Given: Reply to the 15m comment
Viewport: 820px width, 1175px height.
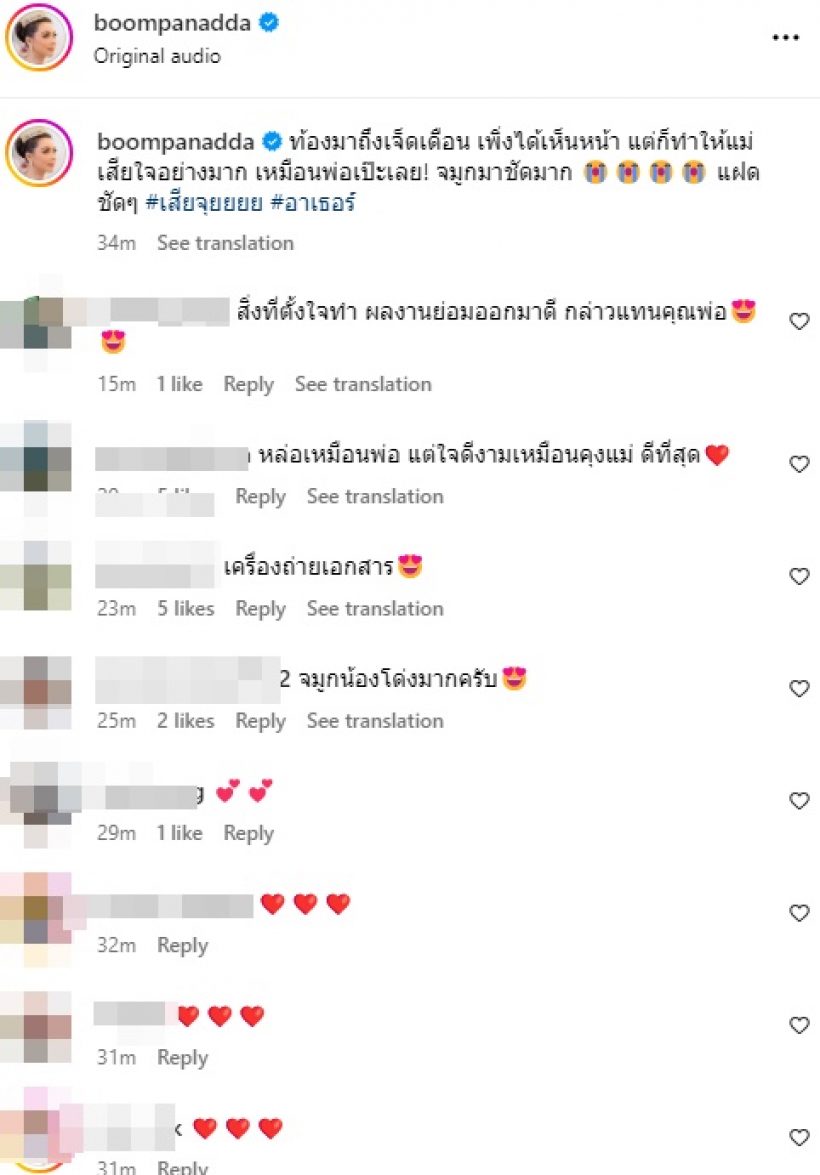Looking at the screenshot, I should pos(248,384).
